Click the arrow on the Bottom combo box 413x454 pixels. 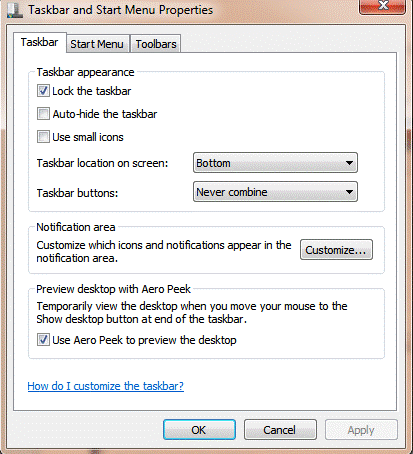[x=349, y=163]
